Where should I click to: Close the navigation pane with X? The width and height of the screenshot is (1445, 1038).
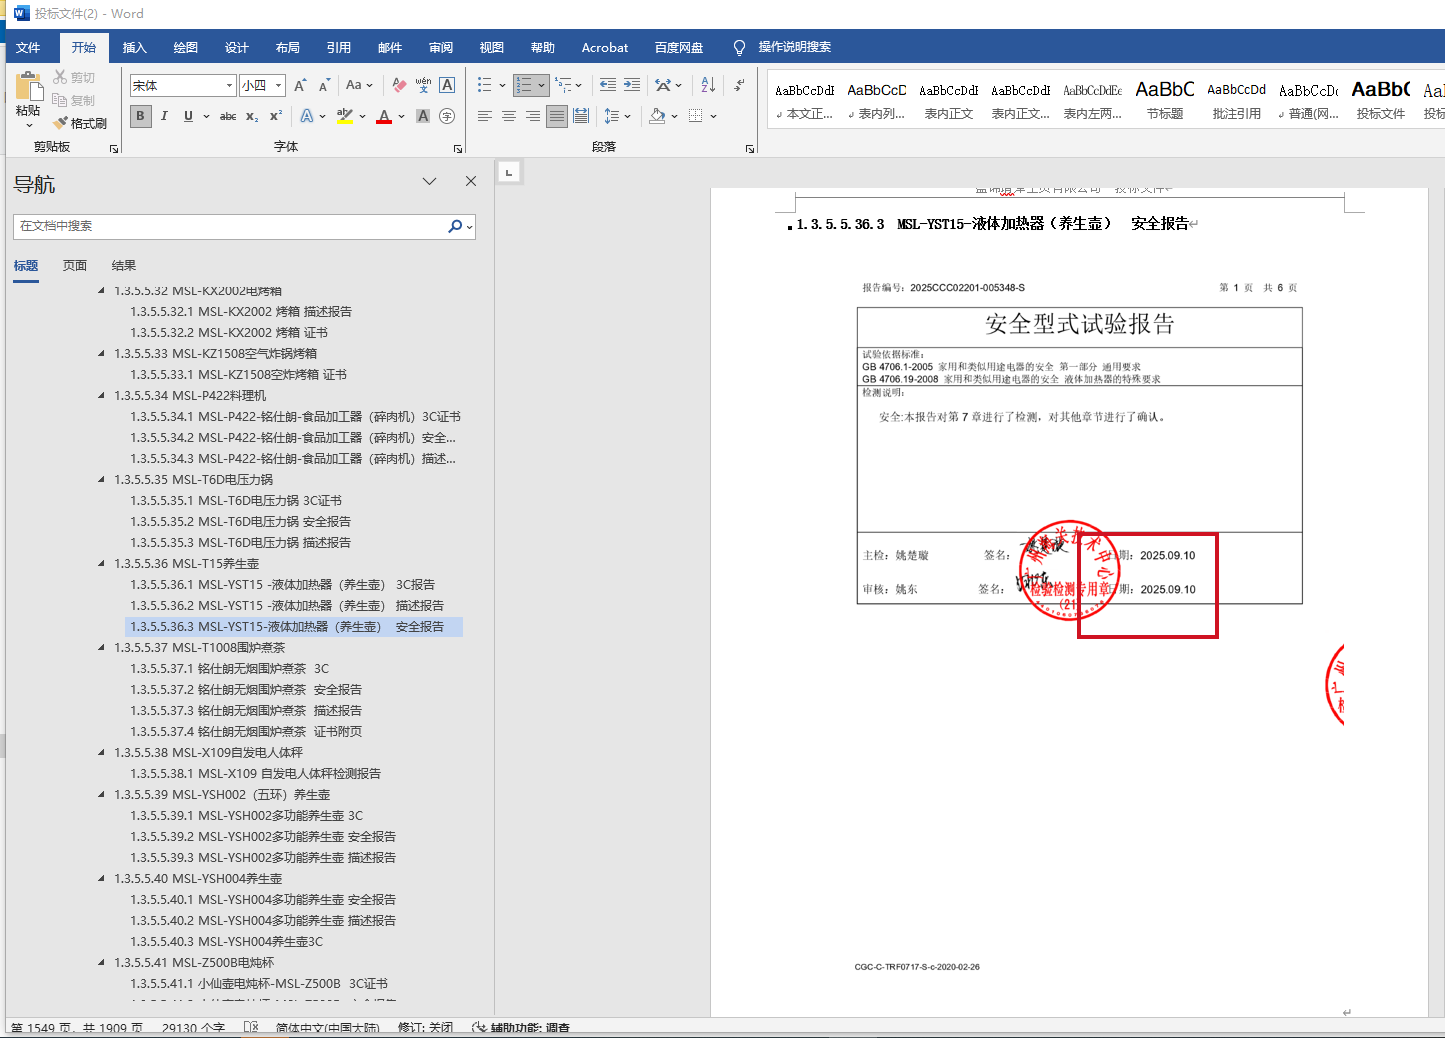click(471, 181)
